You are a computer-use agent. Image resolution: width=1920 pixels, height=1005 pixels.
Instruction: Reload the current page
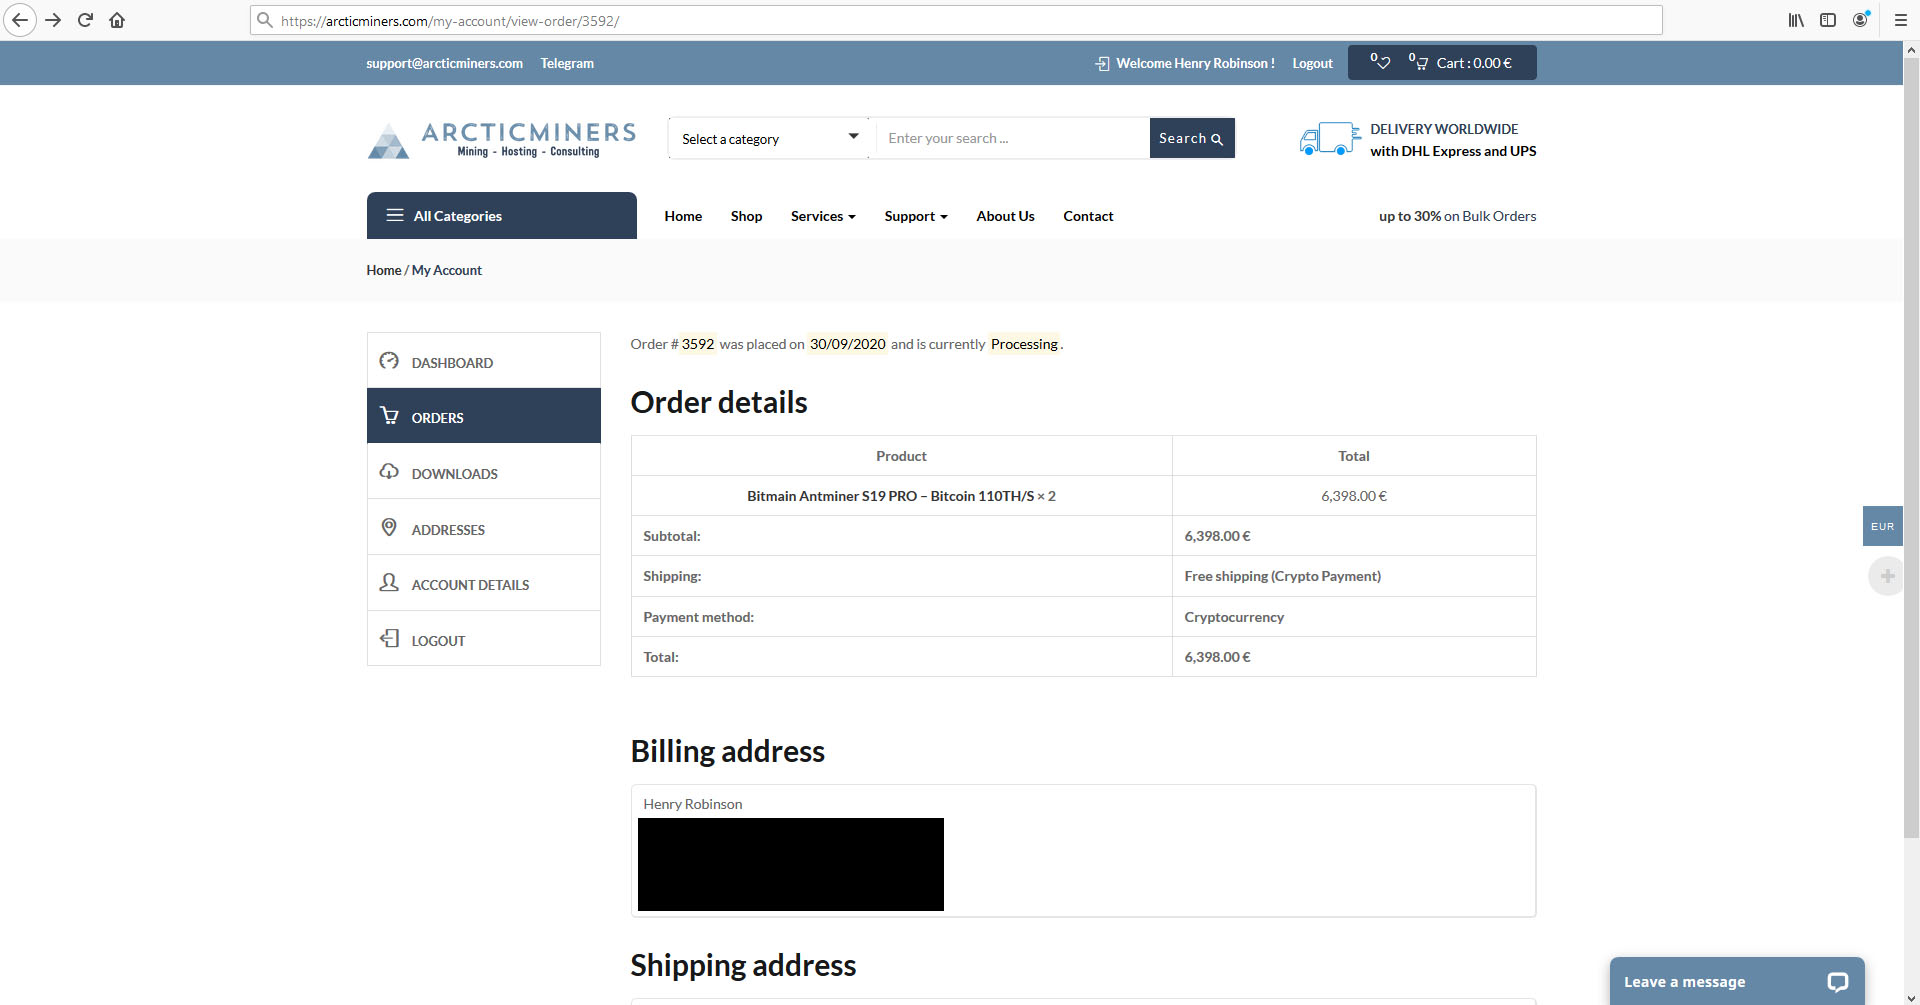pos(85,20)
